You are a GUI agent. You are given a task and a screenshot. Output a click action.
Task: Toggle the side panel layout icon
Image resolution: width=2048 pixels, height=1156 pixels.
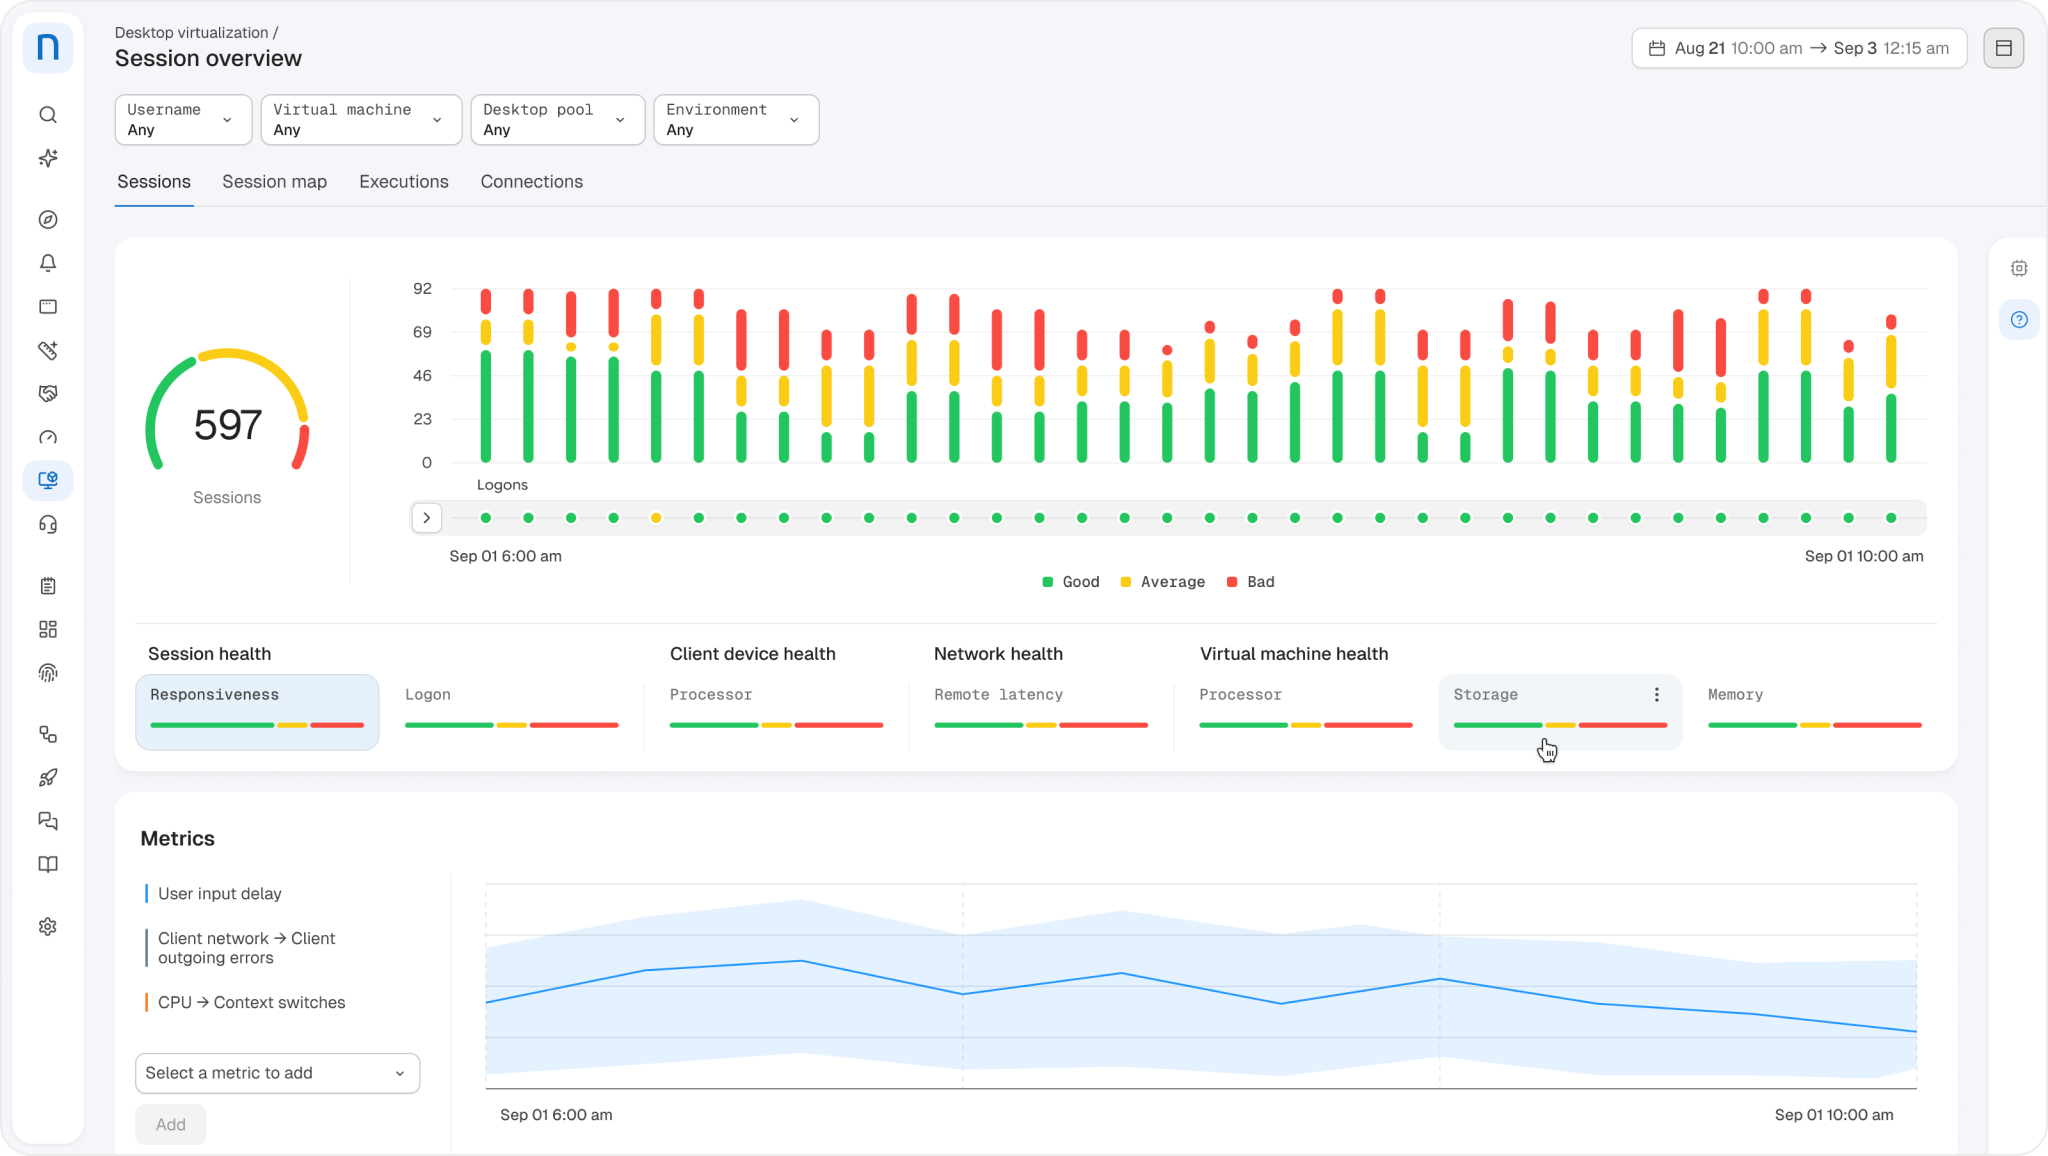2004,48
